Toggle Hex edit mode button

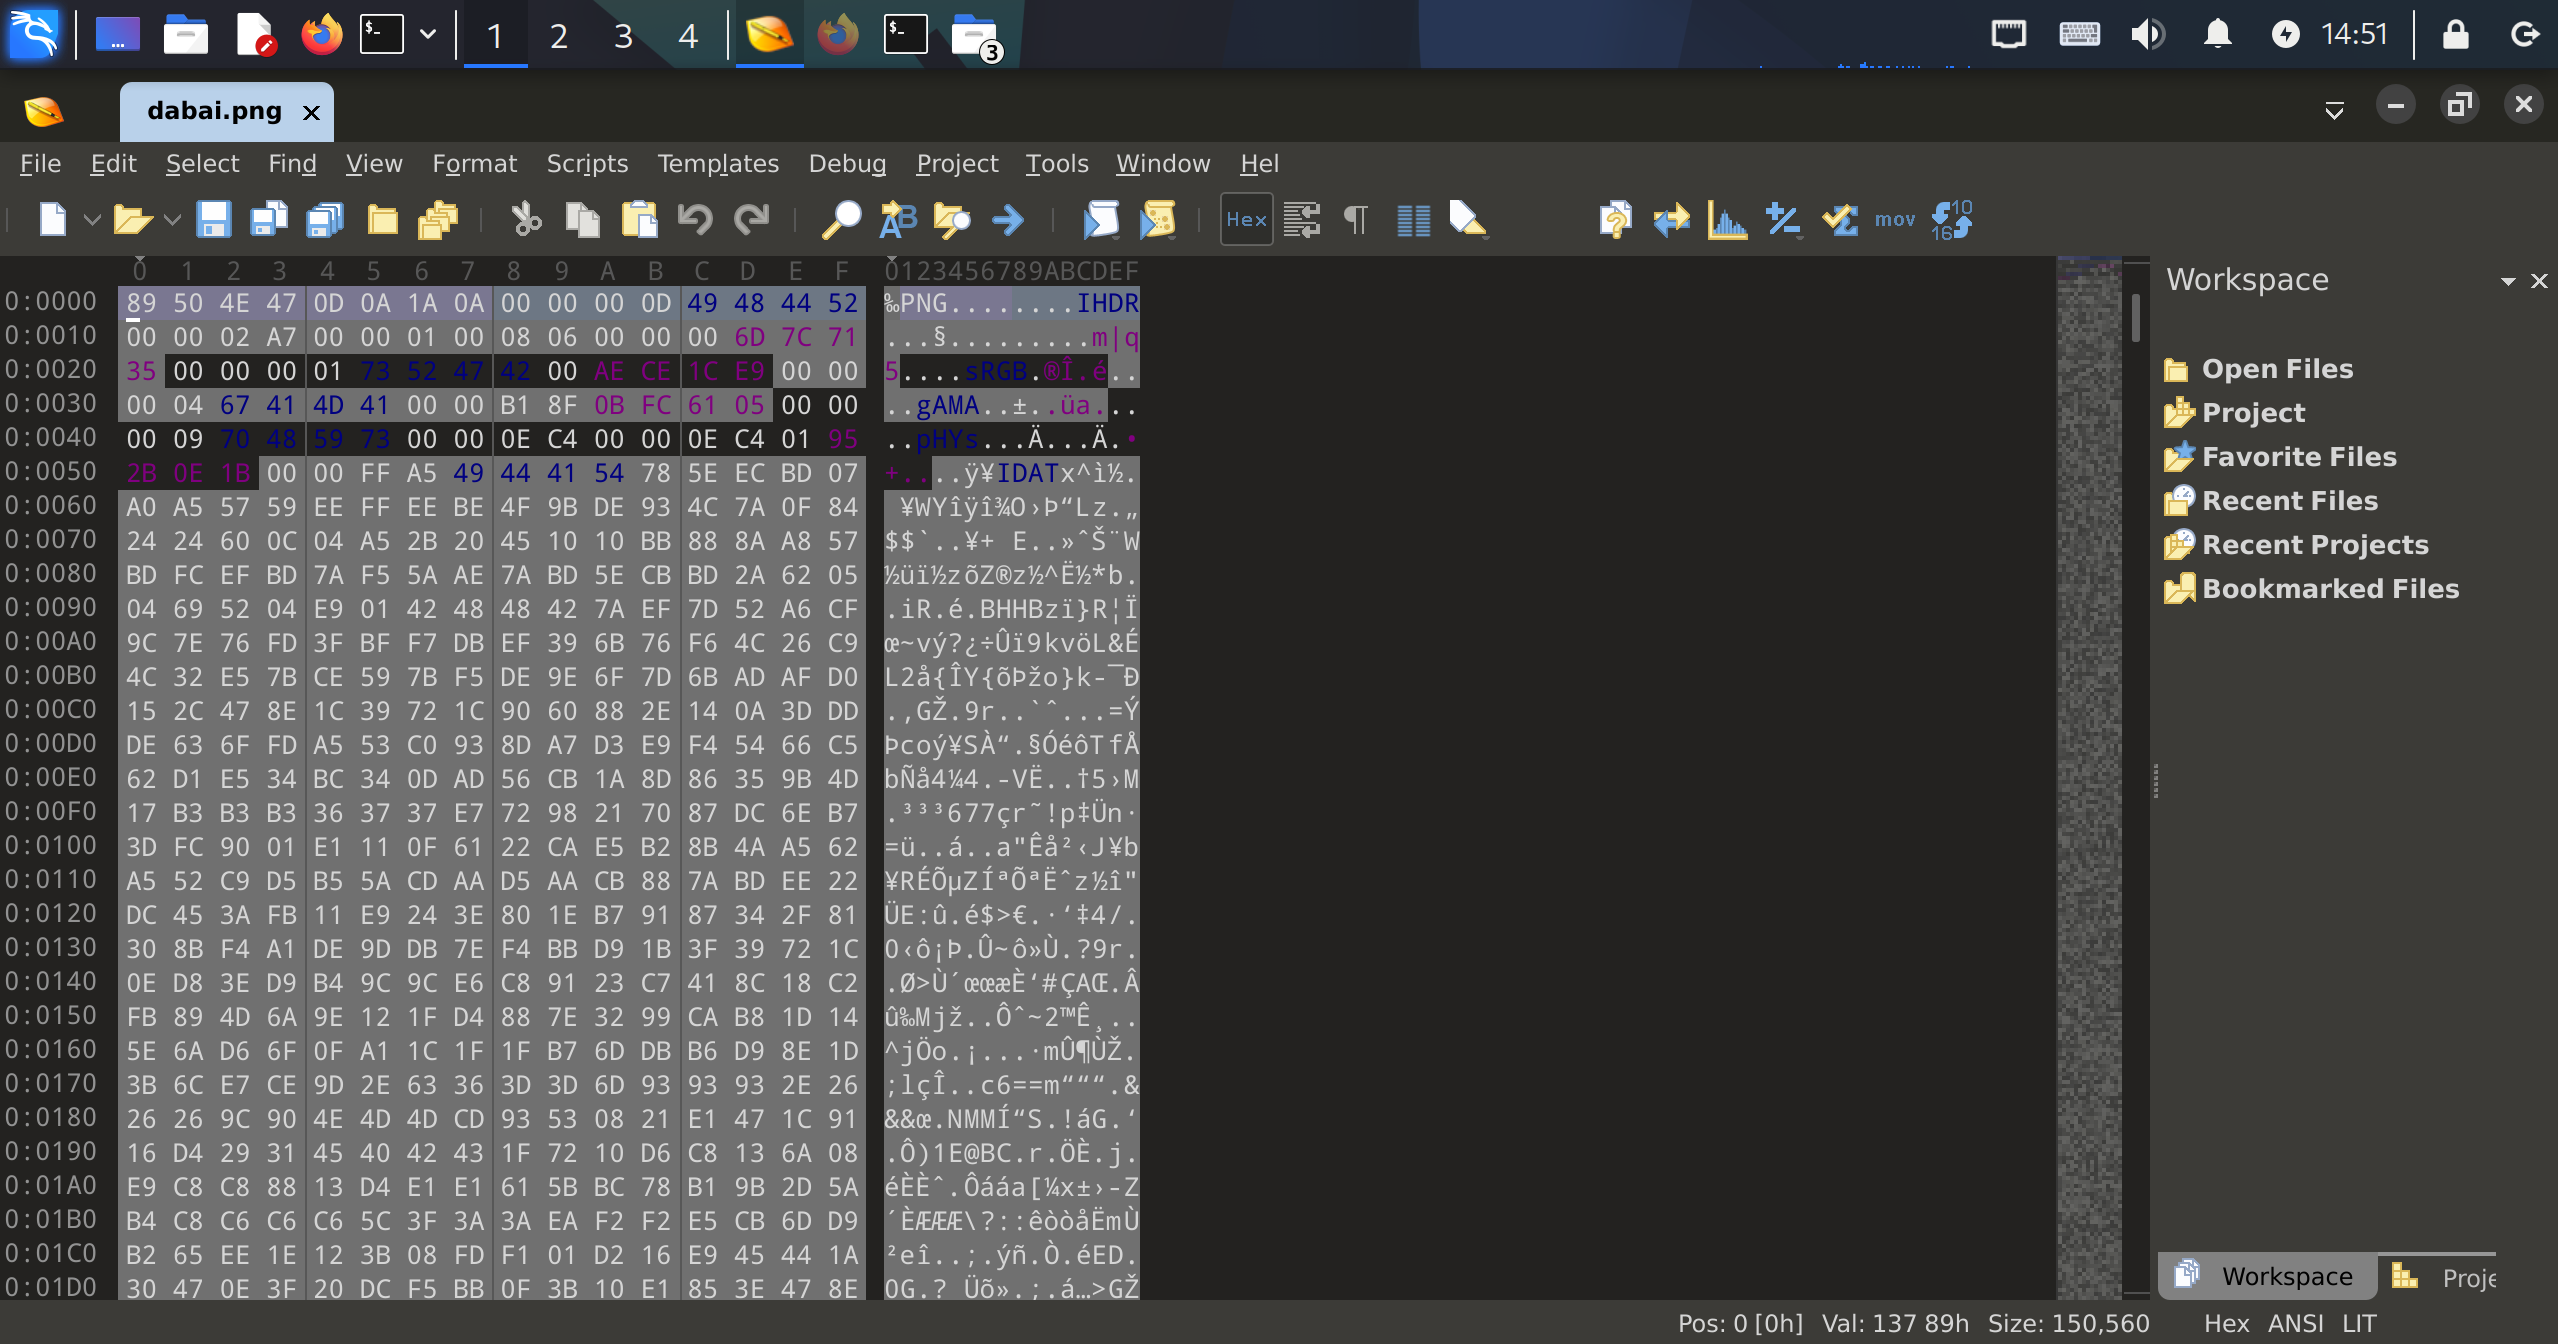tap(1246, 219)
